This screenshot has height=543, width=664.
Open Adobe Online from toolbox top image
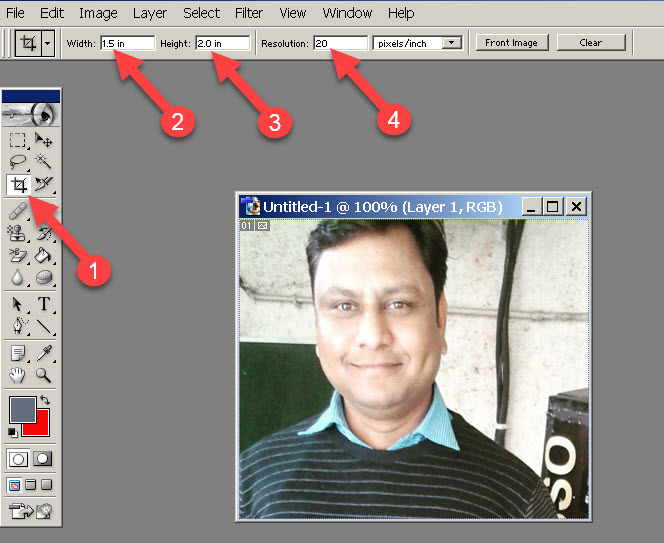pos(31,114)
